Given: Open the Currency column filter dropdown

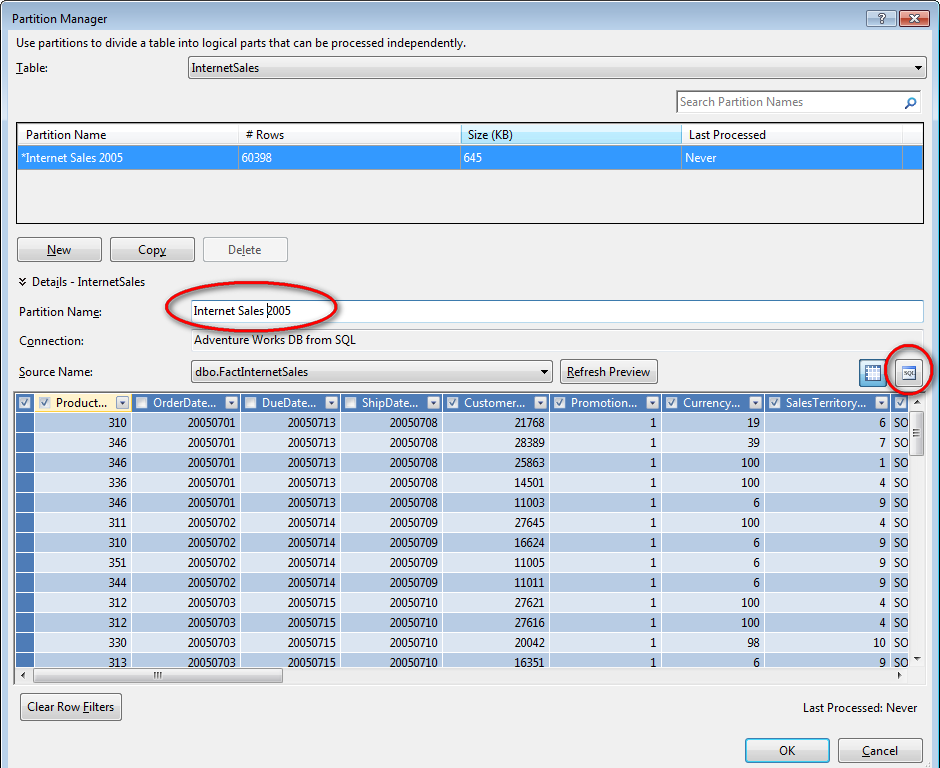Looking at the screenshot, I should point(755,403).
